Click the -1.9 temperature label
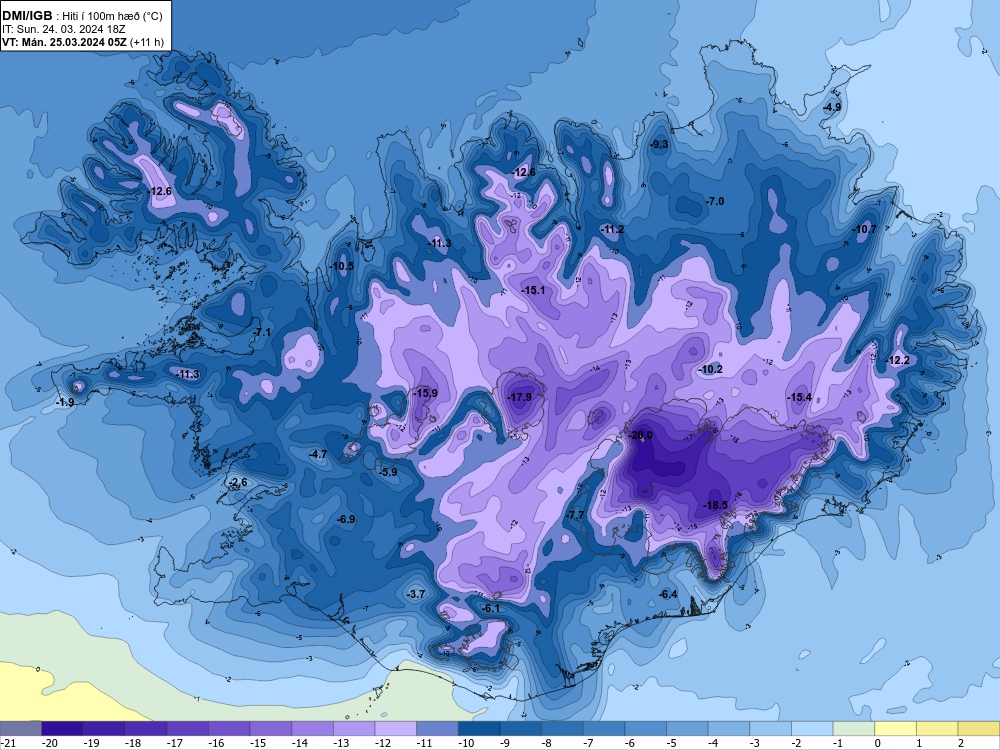This screenshot has height=750, width=1000. pos(64,402)
